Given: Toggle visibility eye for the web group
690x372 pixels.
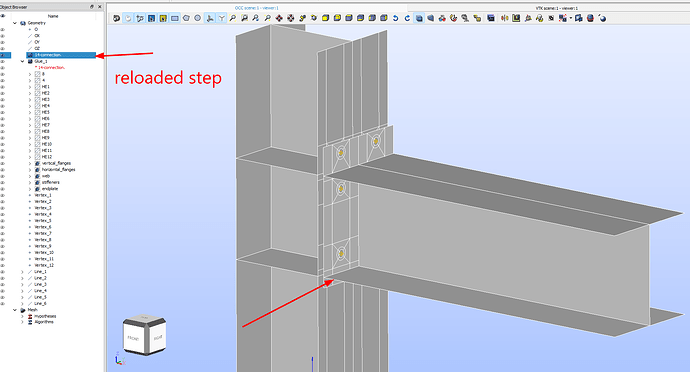Looking at the screenshot, I should [x=3, y=176].
